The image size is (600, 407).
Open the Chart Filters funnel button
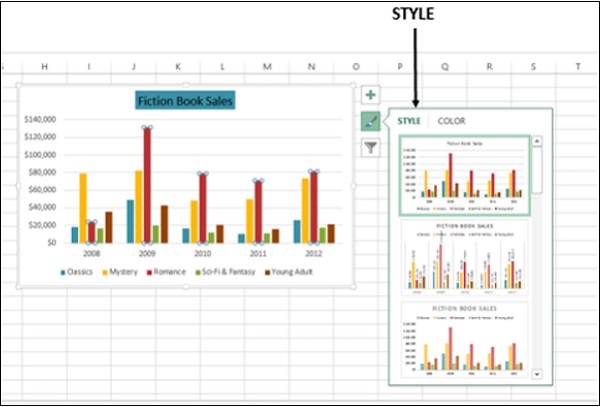371,147
